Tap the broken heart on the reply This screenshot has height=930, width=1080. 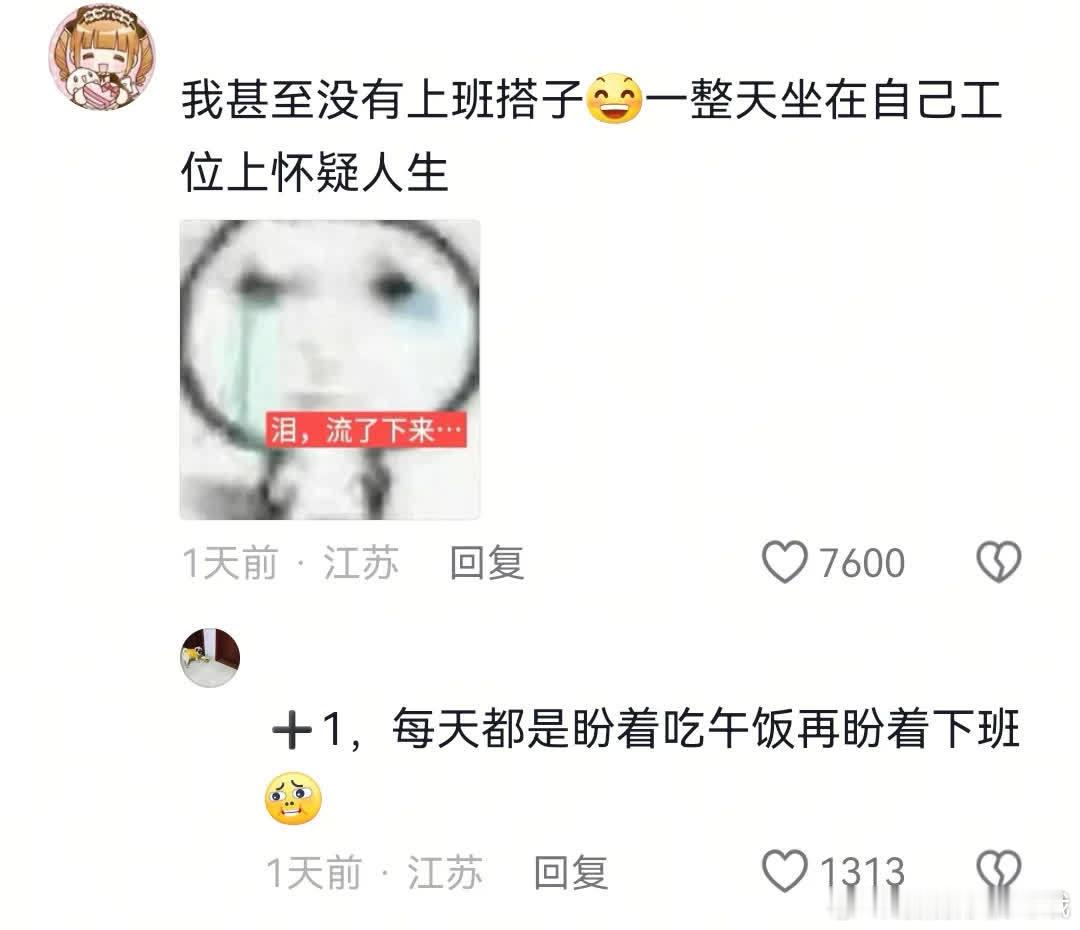(x=999, y=870)
